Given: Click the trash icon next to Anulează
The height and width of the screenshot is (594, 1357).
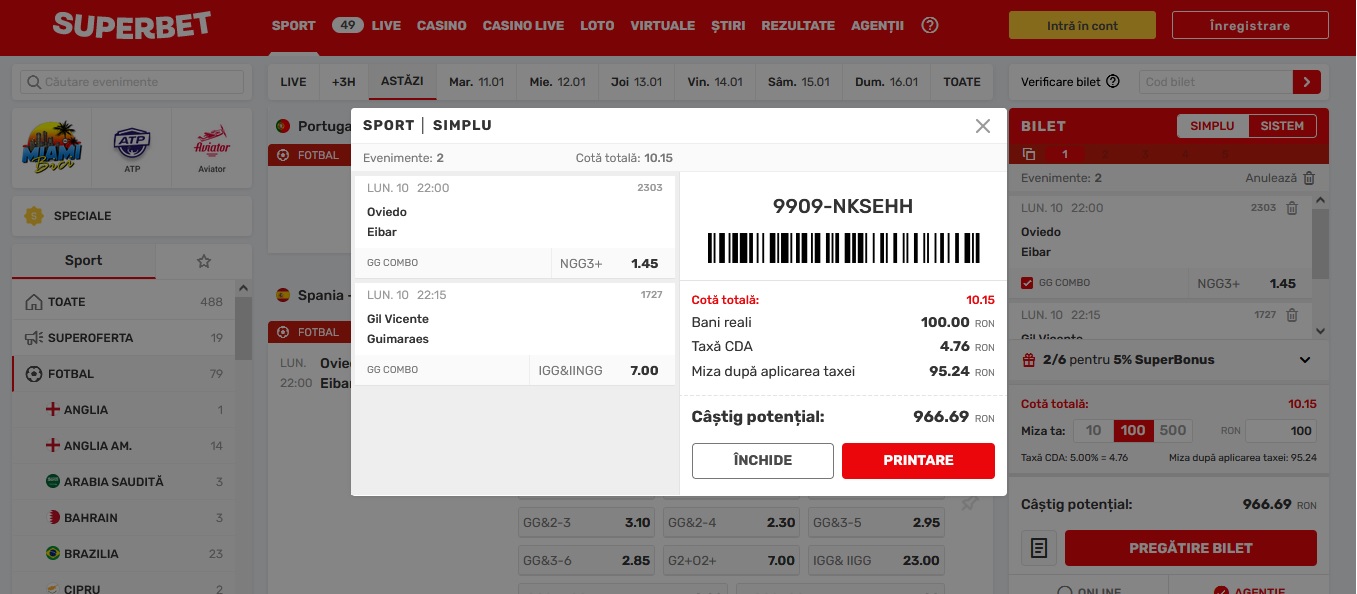Looking at the screenshot, I should 1309,178.
